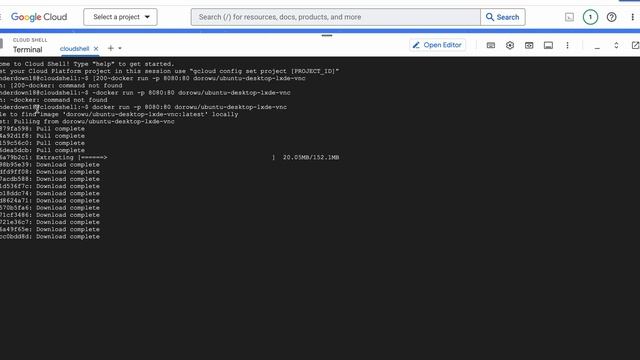640x360 pixels.
Task: Focus the resources search field
Action: 336,17
